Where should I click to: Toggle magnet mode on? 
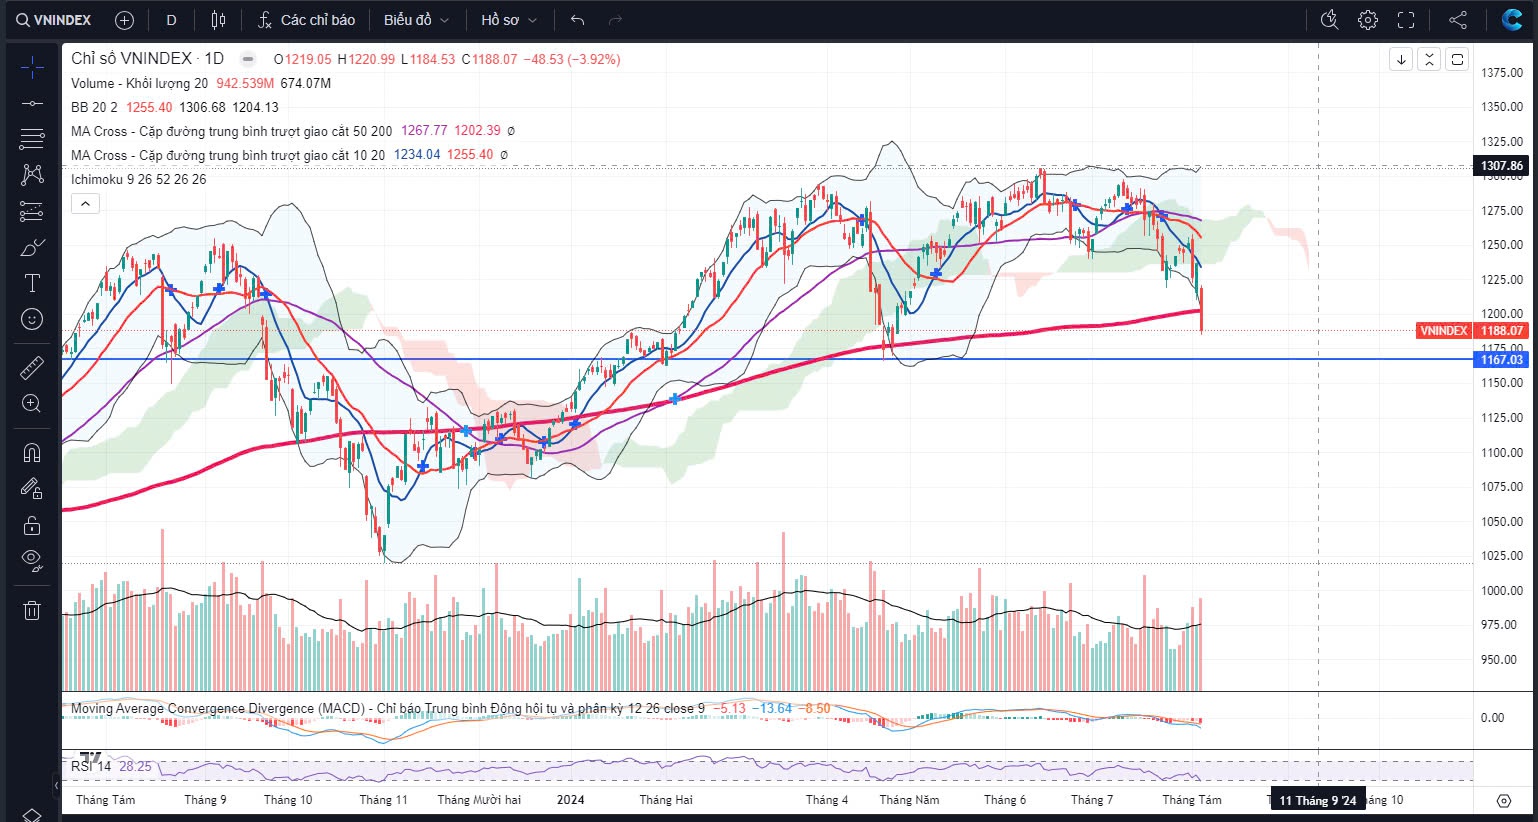click(x=32, y=452)
